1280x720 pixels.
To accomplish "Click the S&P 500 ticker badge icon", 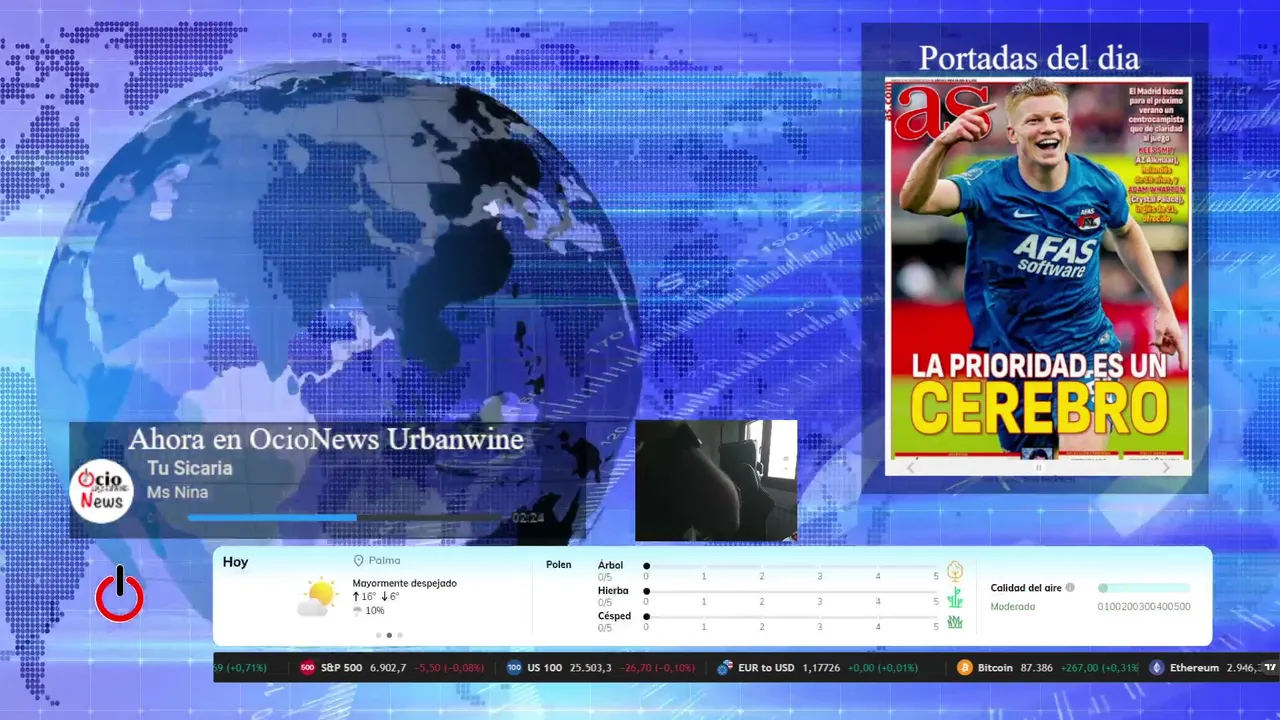I will pos(308,668).
